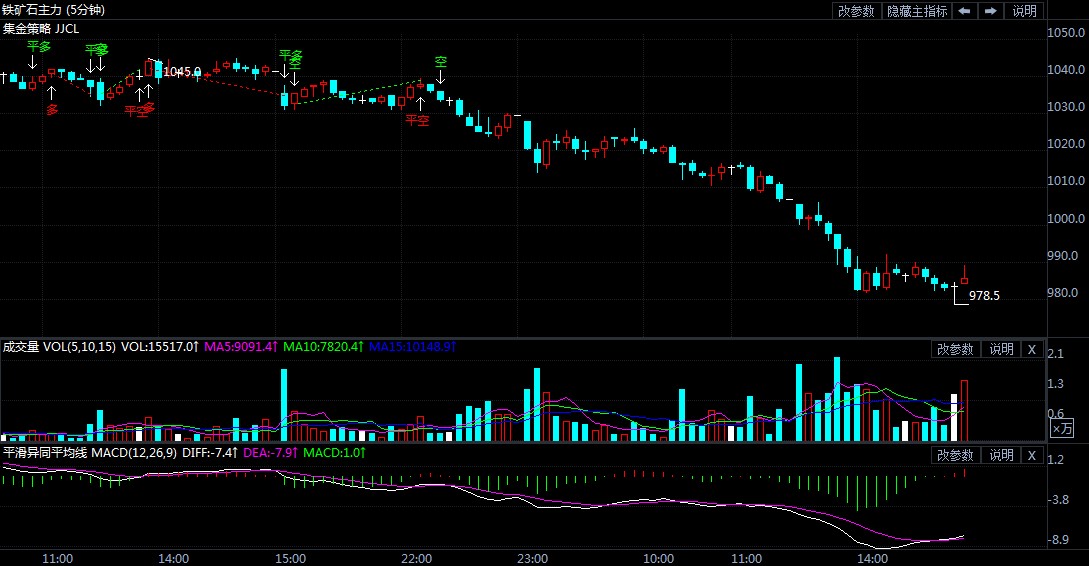Click the MA10:7820.4 value
1089x566 pixels.
tap(323, 347)
